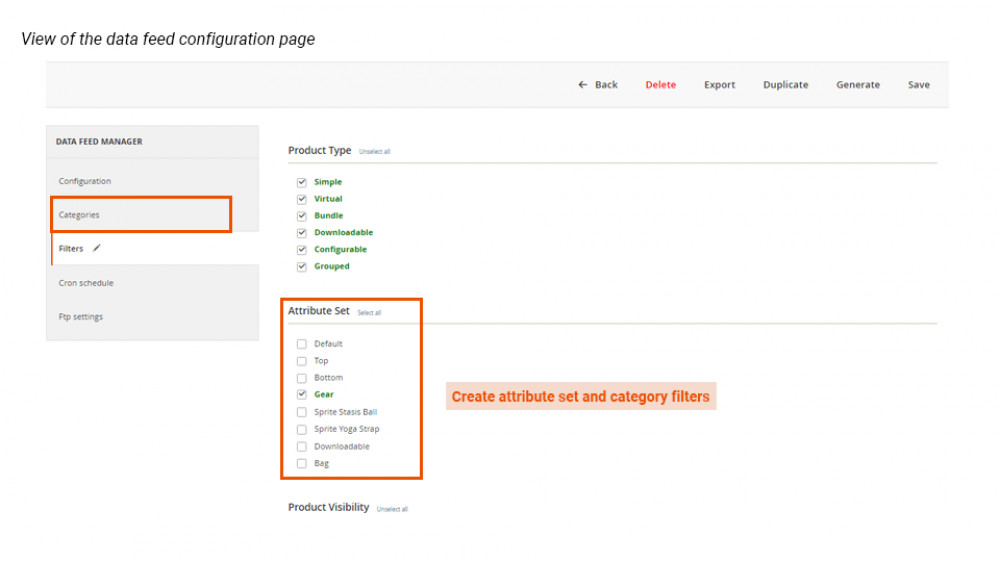Switch to the Categories tab

pyautogui.click(x=79, y=215)
